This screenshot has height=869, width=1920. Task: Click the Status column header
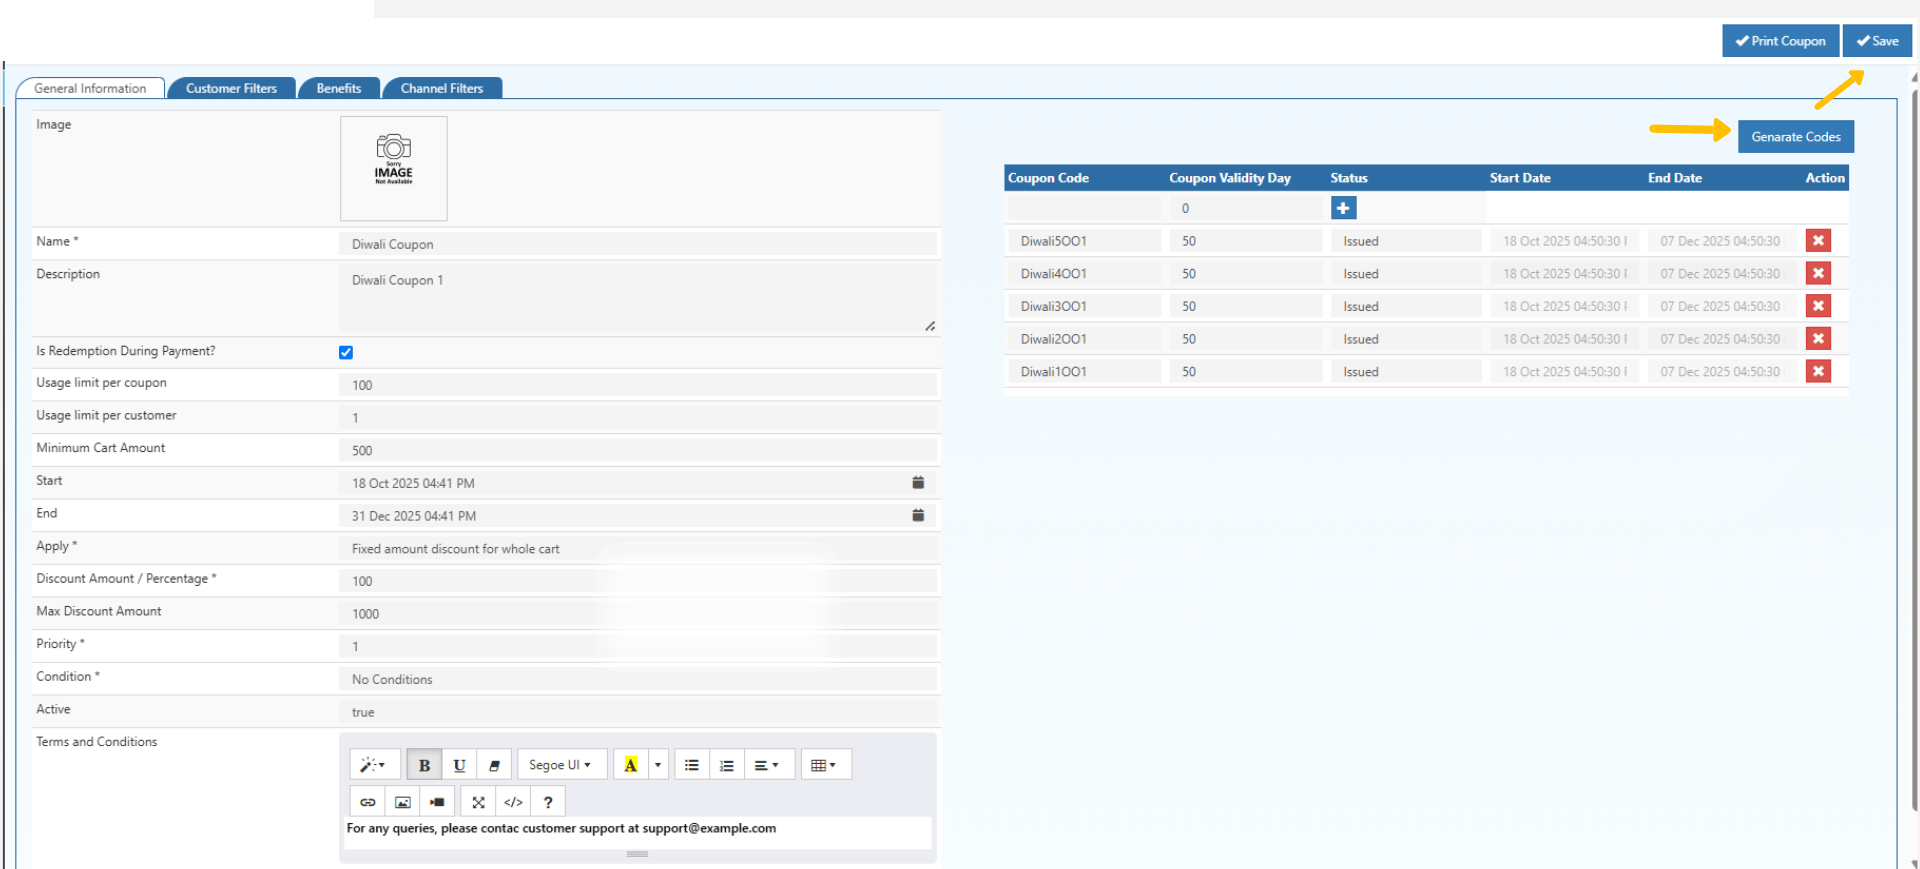1349,178
